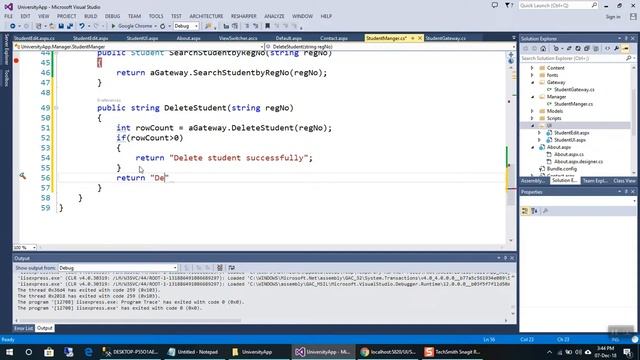Switch to the Error List tab
This screenshot has width=640, height=360.
[x=23, y=328]
